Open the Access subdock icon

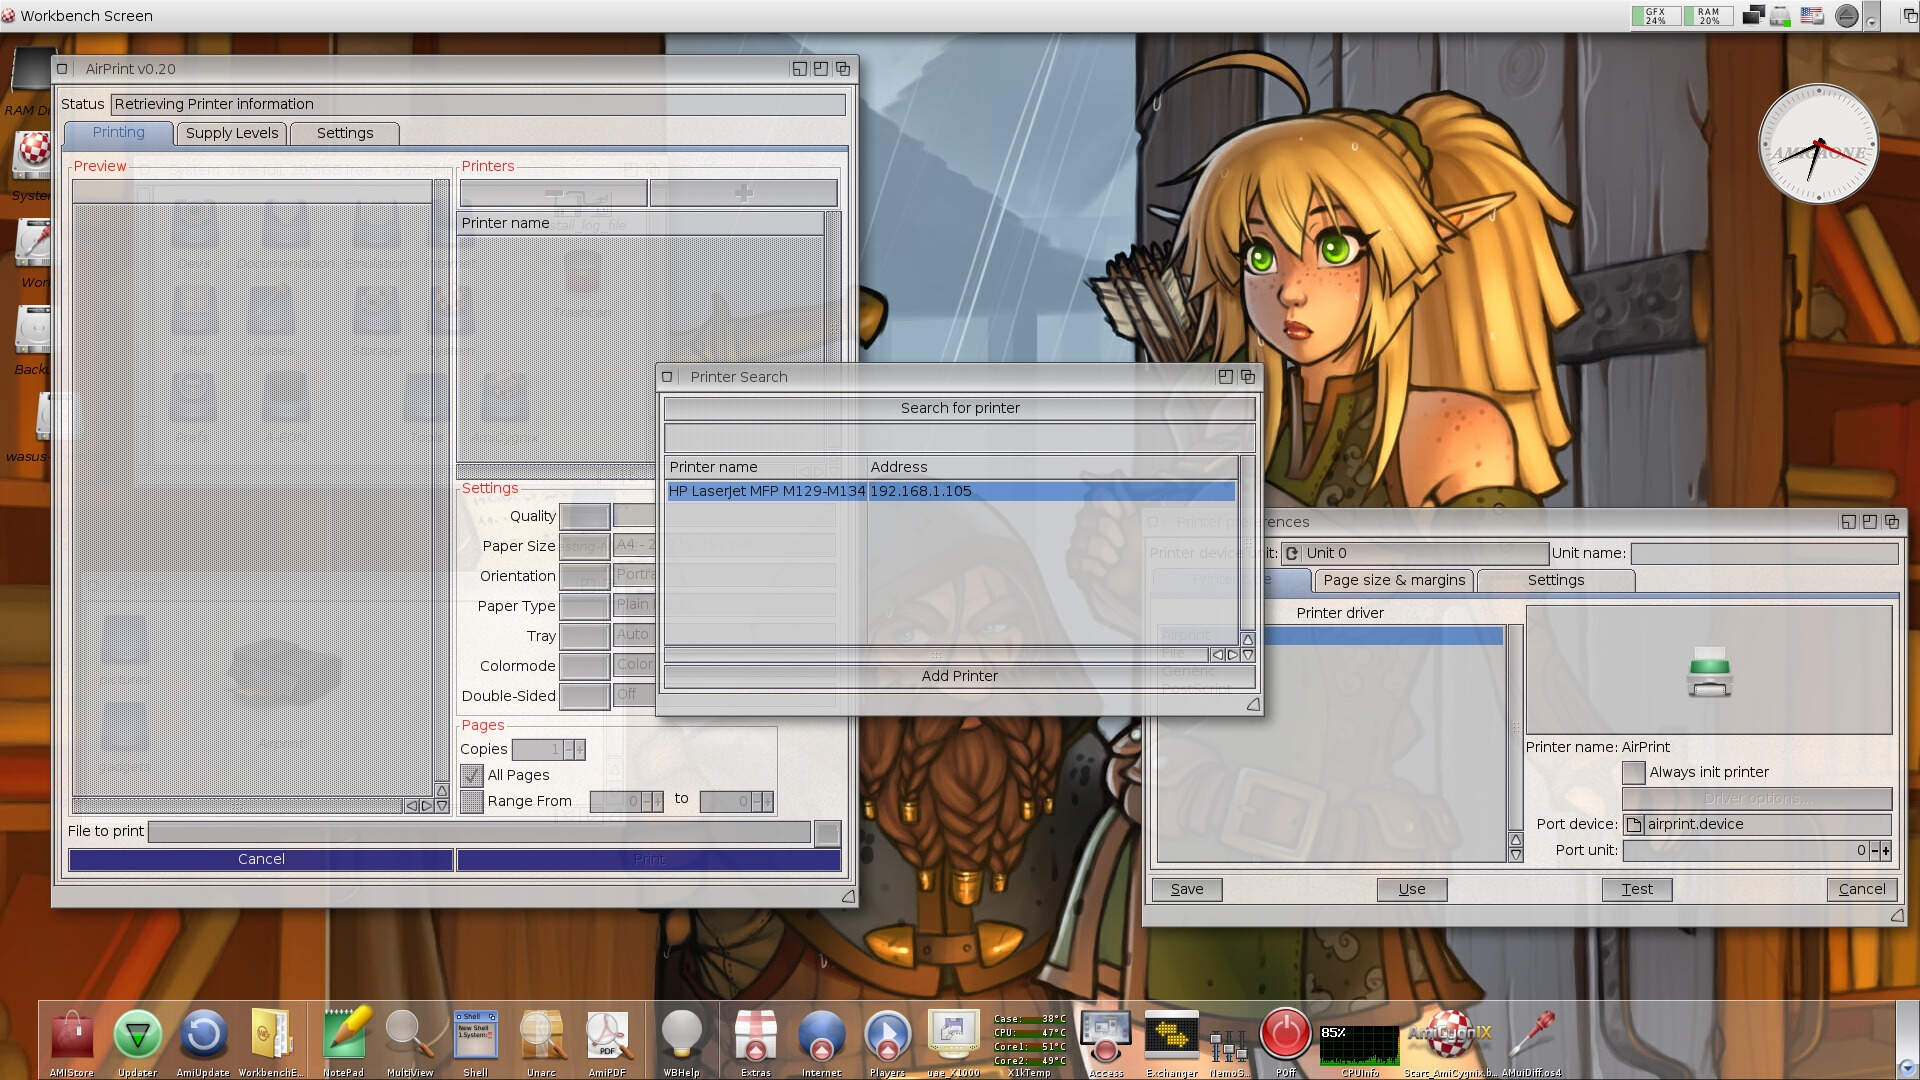tap(1105, 1036)
